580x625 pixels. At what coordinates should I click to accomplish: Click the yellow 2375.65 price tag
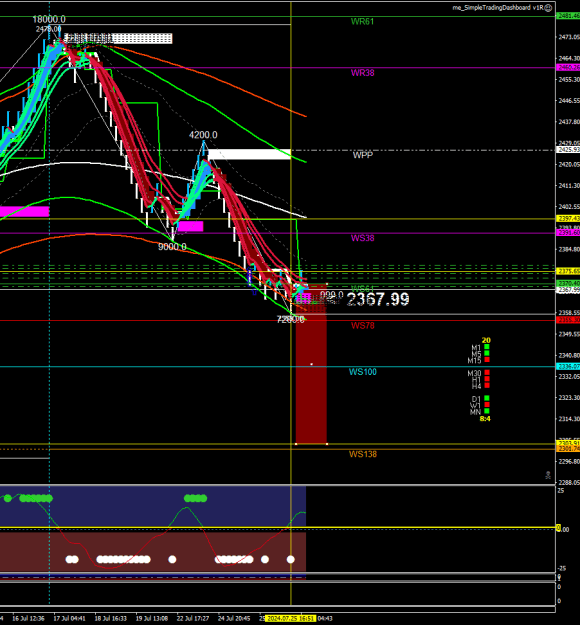(568, 271)
